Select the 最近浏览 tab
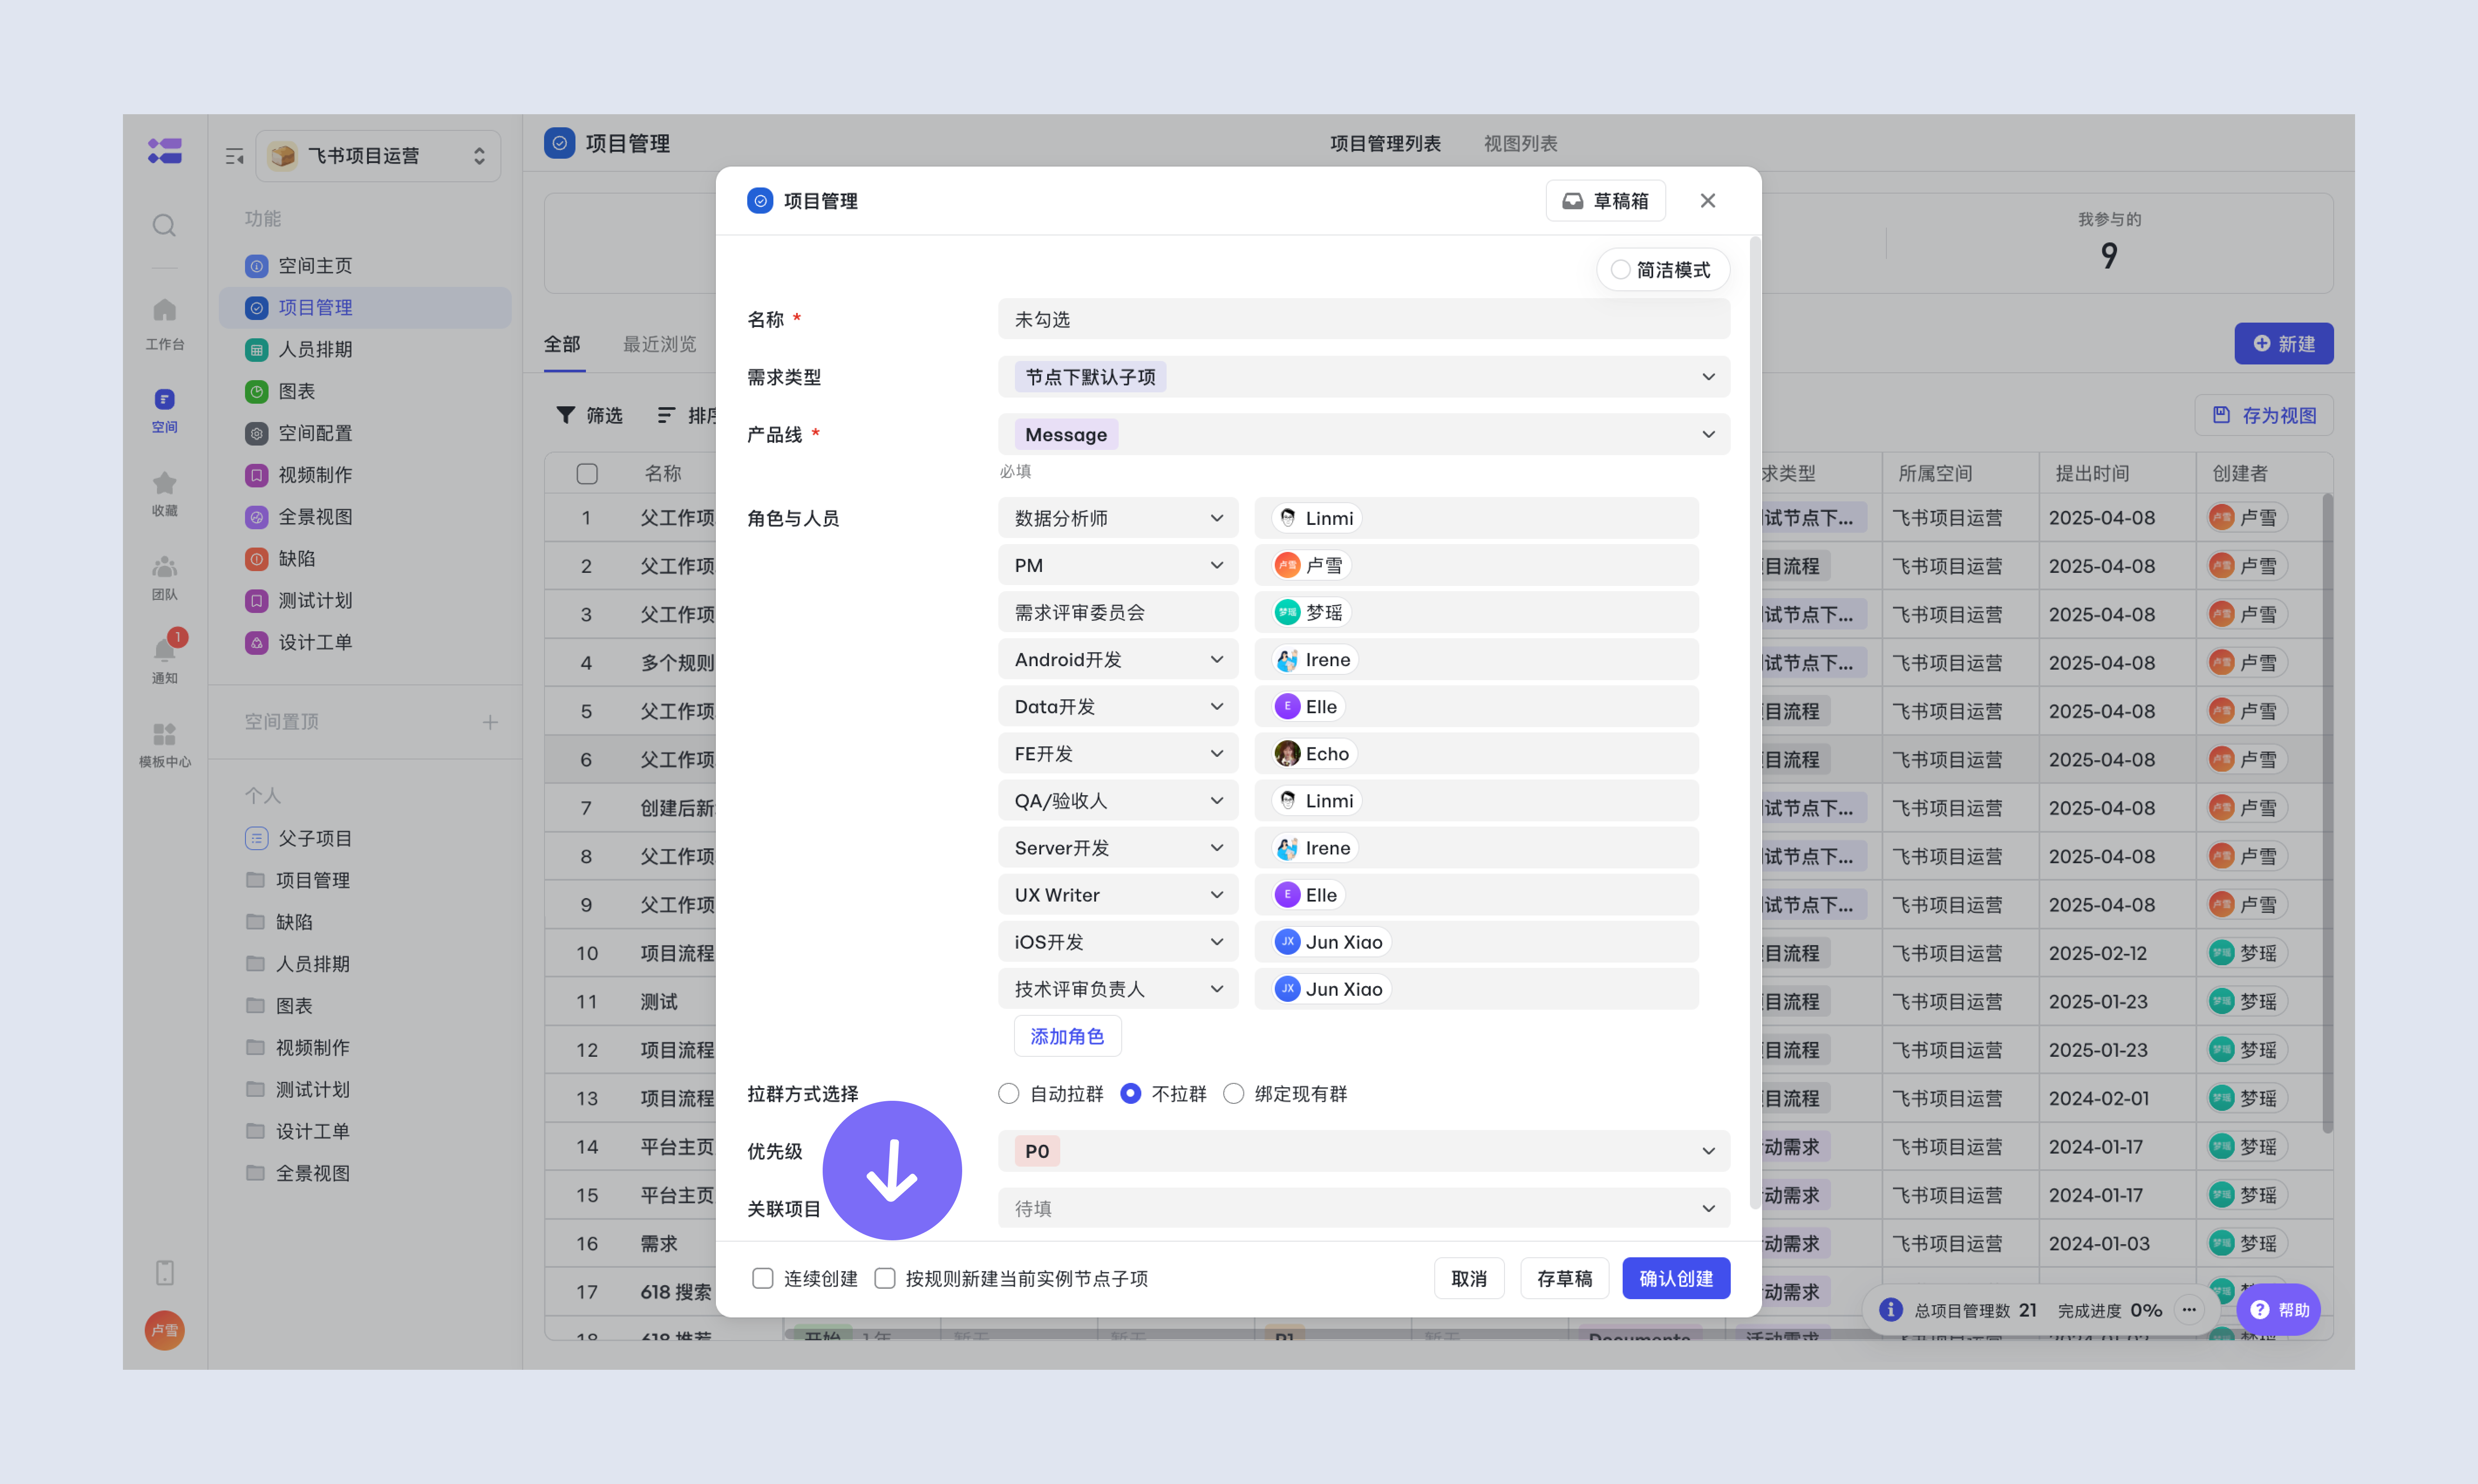2478x1484 pixels. point(660,344)
